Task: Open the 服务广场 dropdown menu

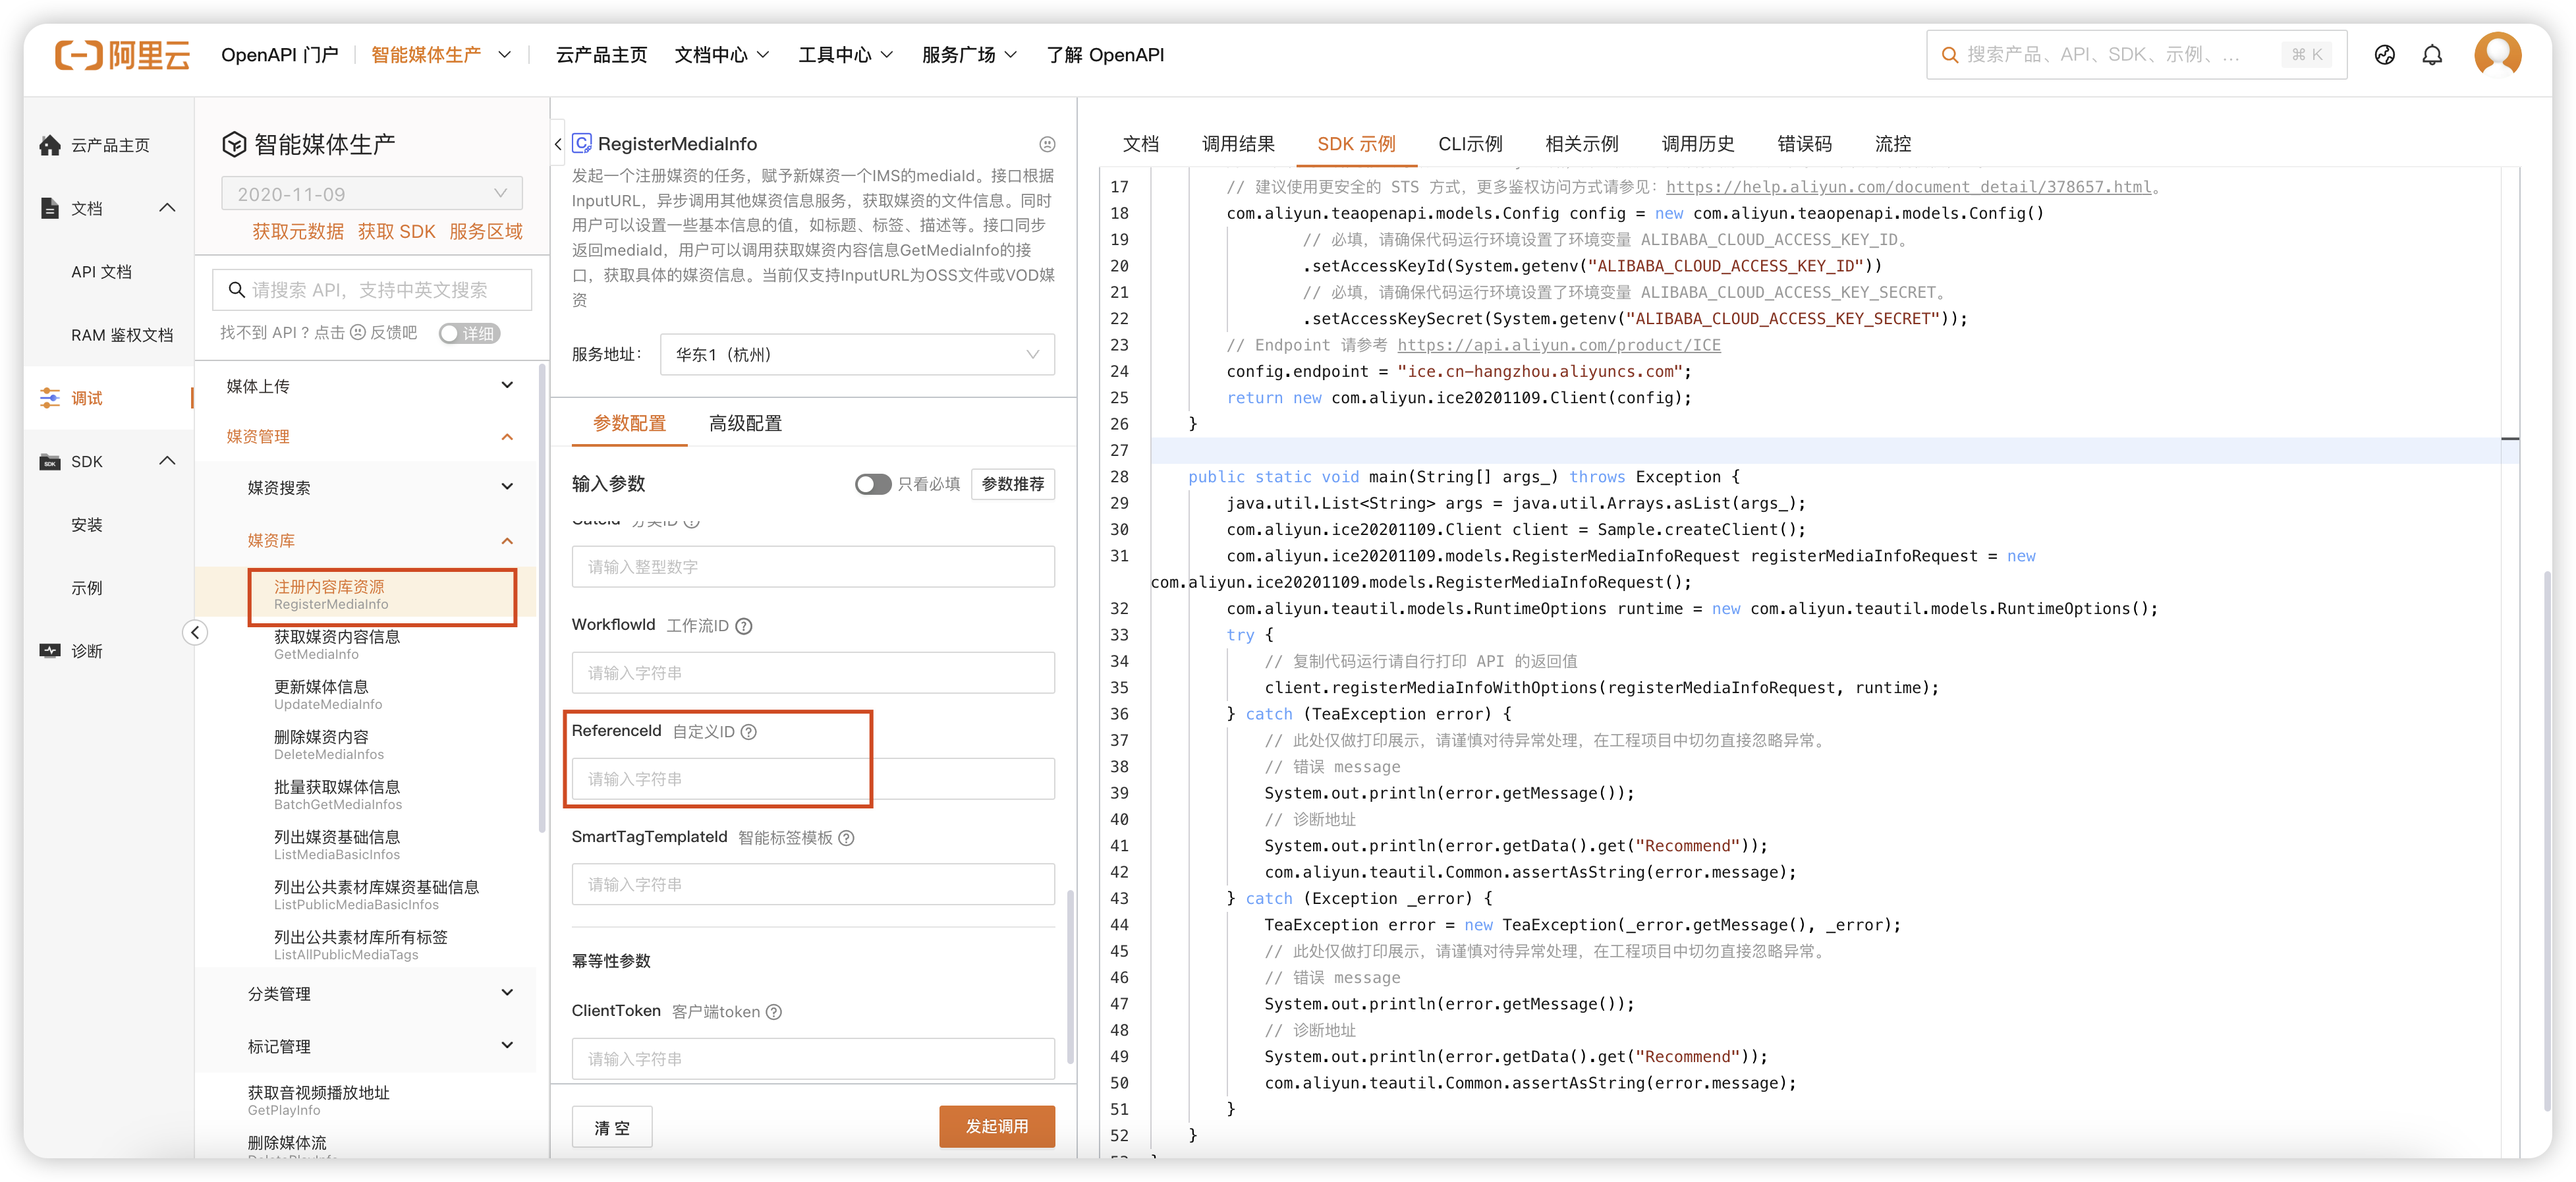Action: click(x=969, y=55)
